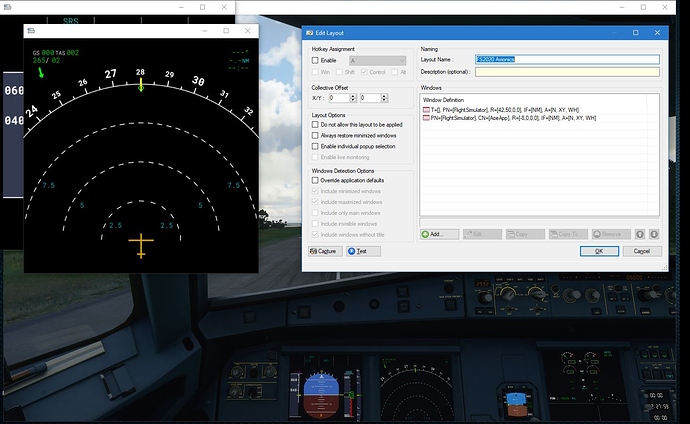Click the yellow aircraft symbol on navigation display
Image resolution: width=690 pixels, height=424 pixels.
click(141, 246)
